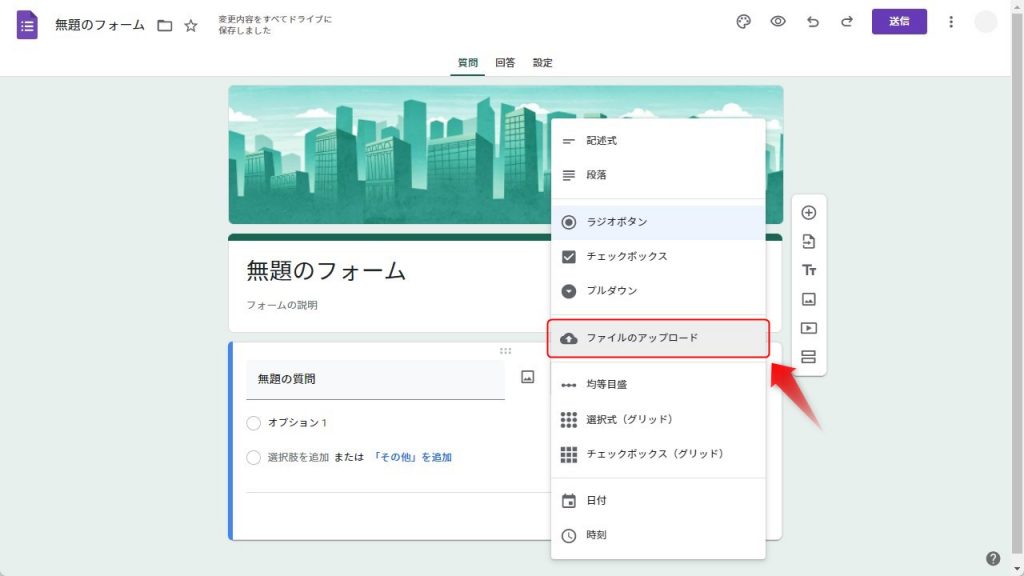Image resolution: width=1024 pixels, height=576 pixels.
Task: Grab the question drag handle dots
Action: 505,351
